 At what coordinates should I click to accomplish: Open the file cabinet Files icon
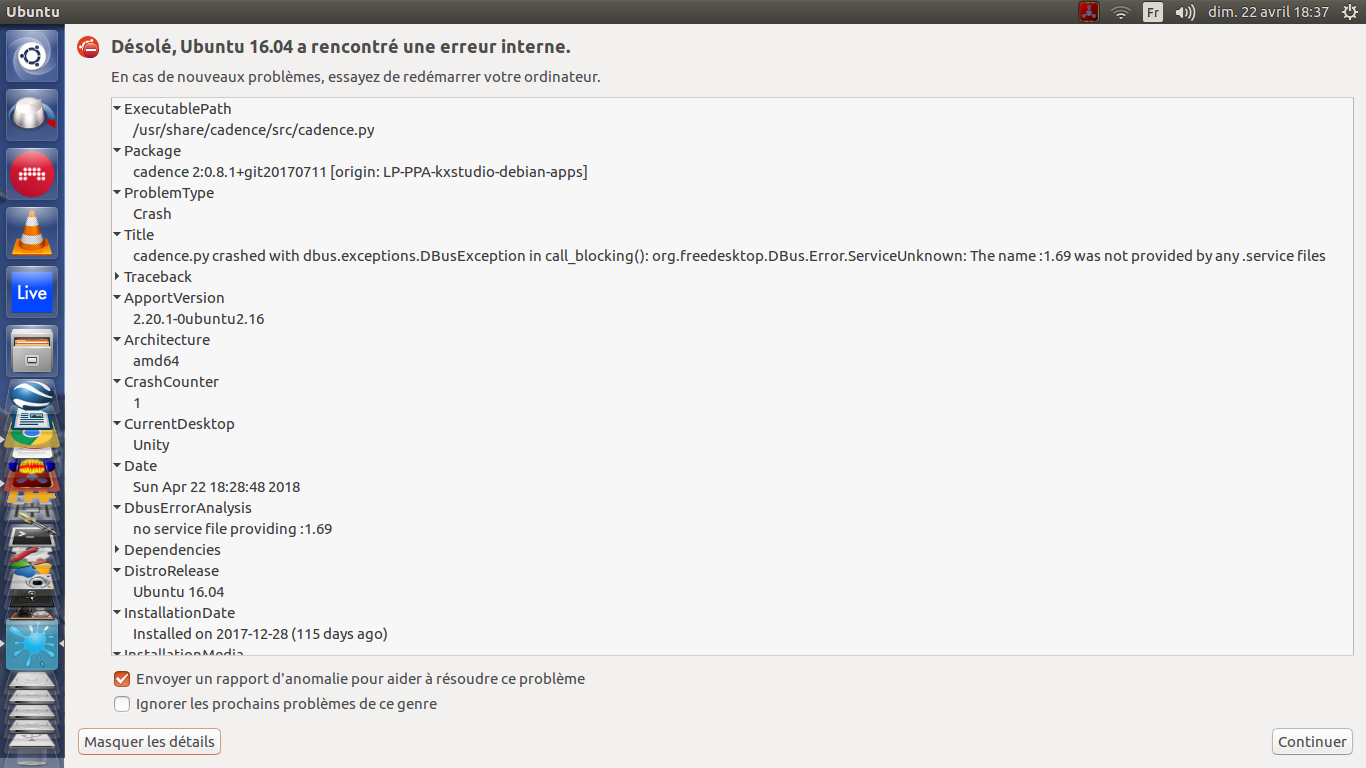(32, 351)
